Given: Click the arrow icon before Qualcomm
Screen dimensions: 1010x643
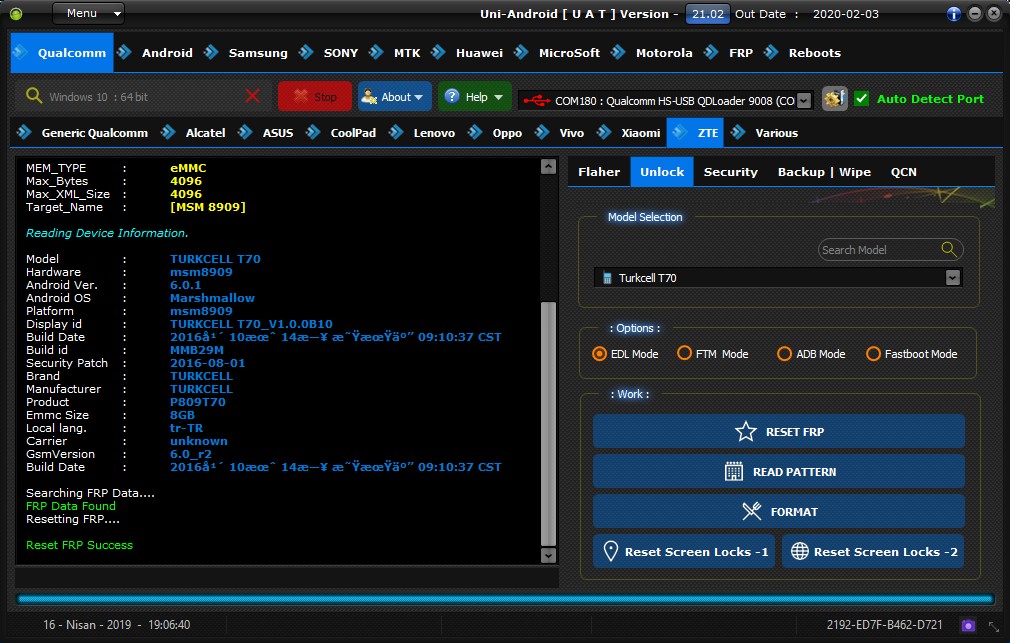Looking at the screenshot, I should [21, 52].
